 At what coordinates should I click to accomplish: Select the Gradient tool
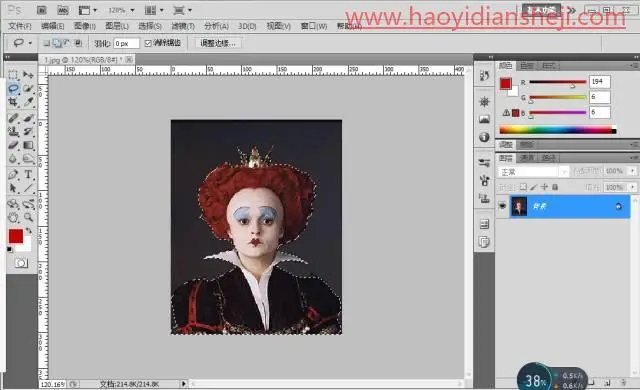(x=28, y=145)
